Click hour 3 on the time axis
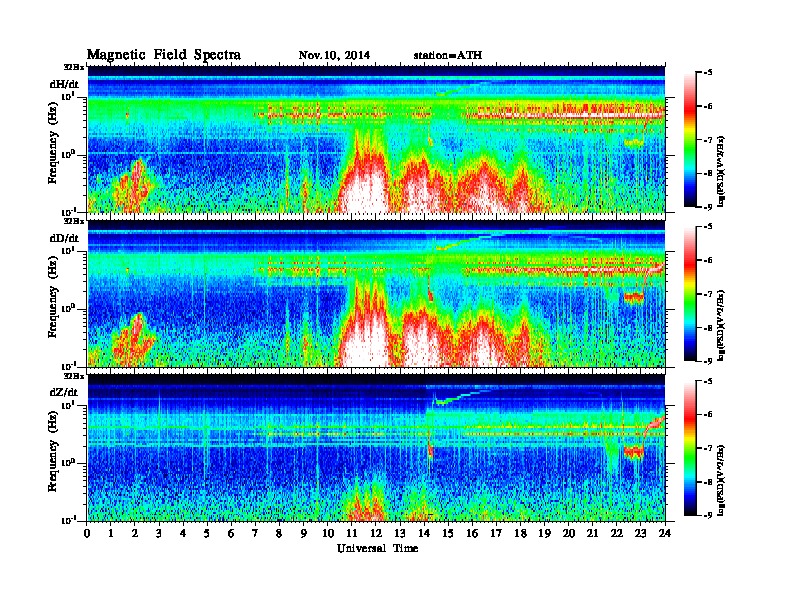The width and height of the screenshot is (792, 612). click(159, 533)
